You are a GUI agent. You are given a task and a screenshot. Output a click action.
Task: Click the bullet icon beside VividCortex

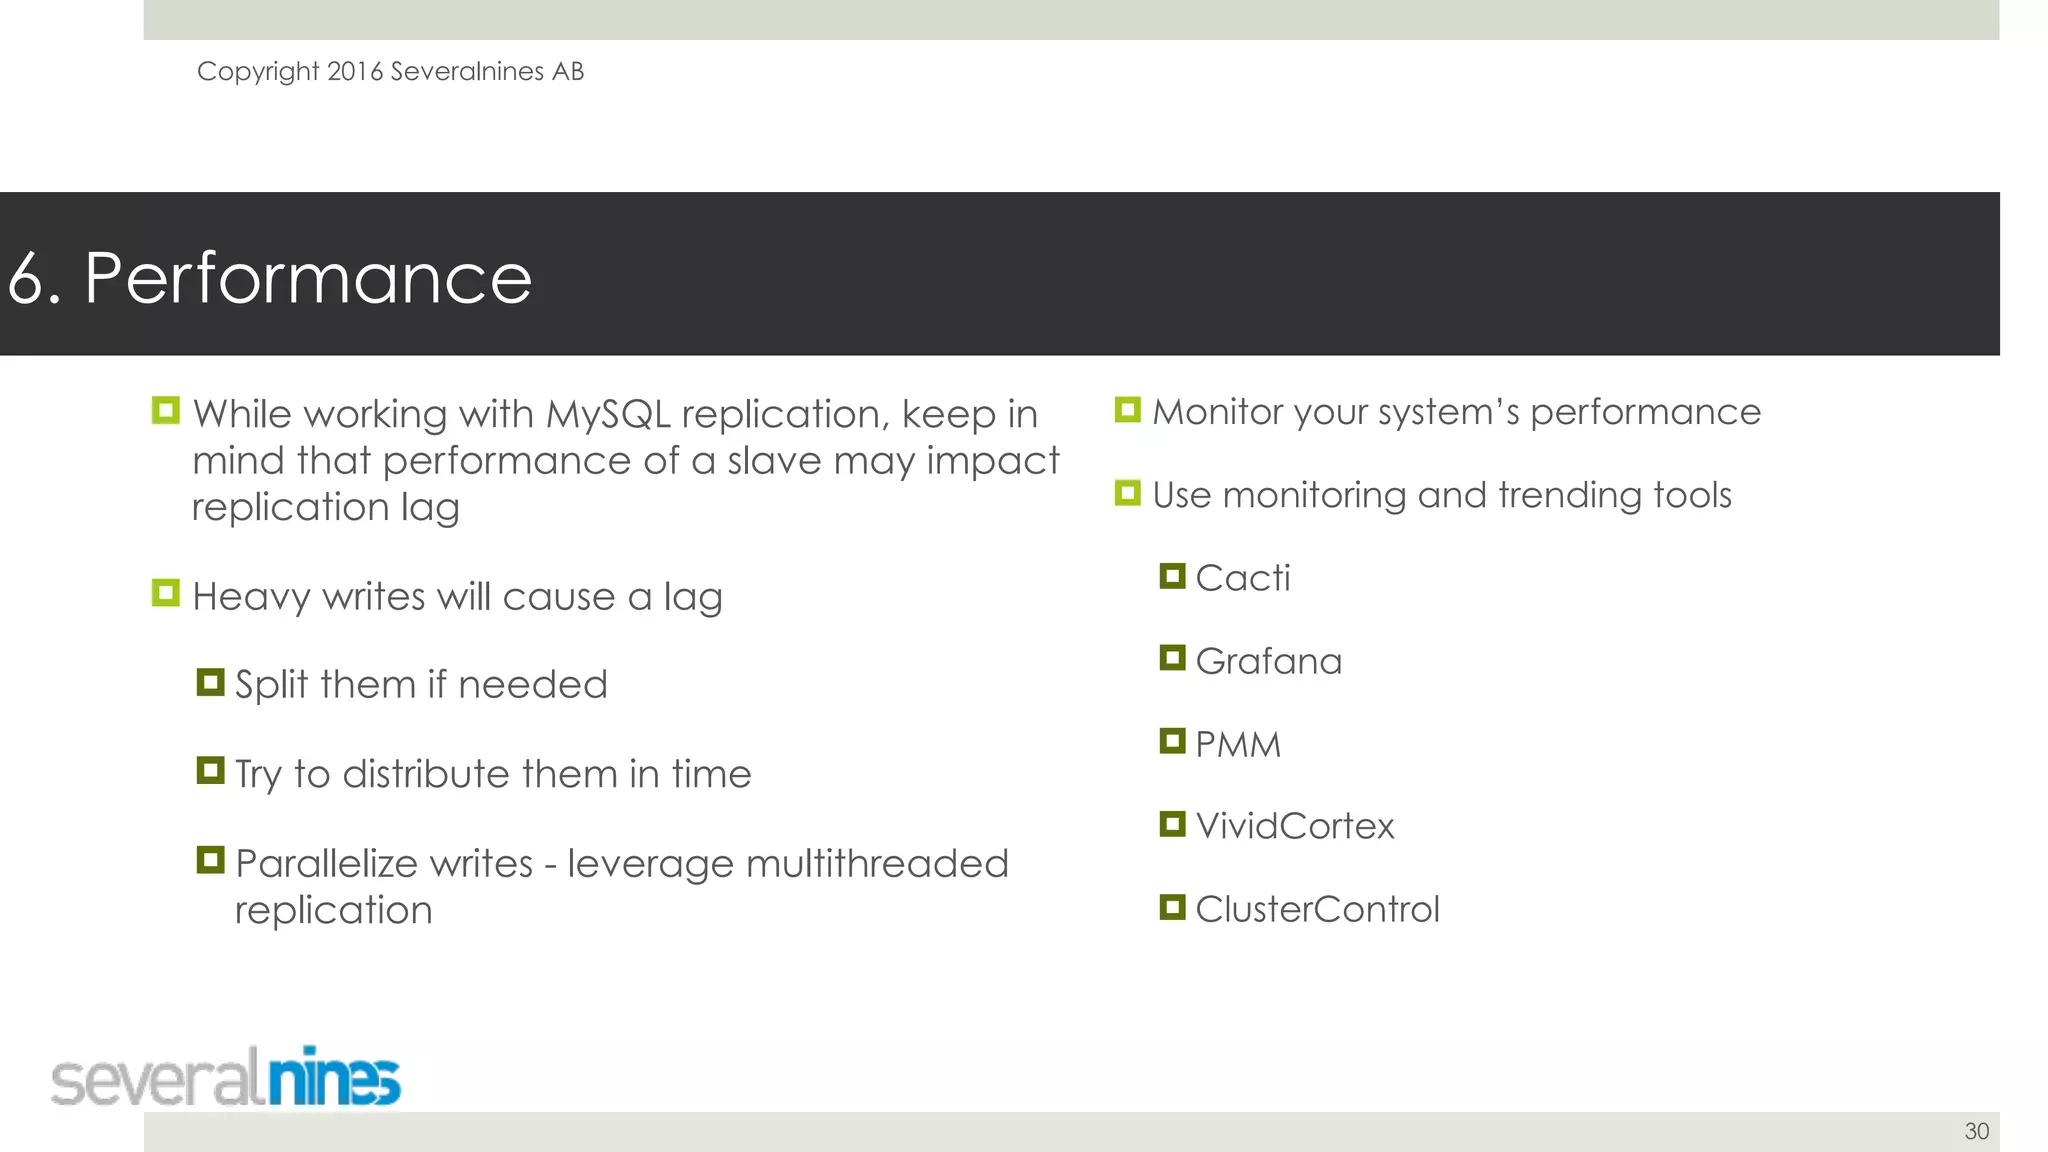[1172, 824]
